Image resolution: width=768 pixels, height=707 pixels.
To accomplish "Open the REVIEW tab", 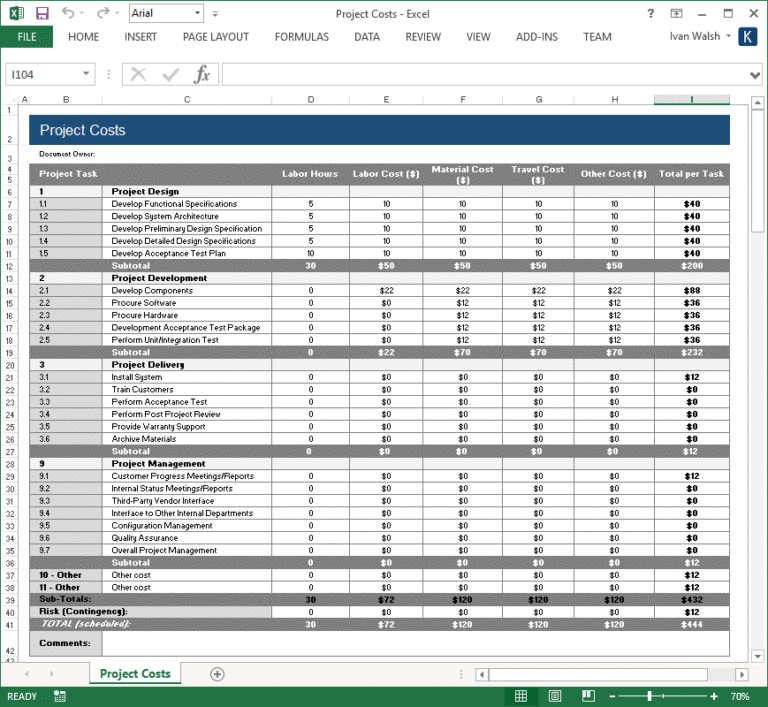I will click(x=423, y=37).
